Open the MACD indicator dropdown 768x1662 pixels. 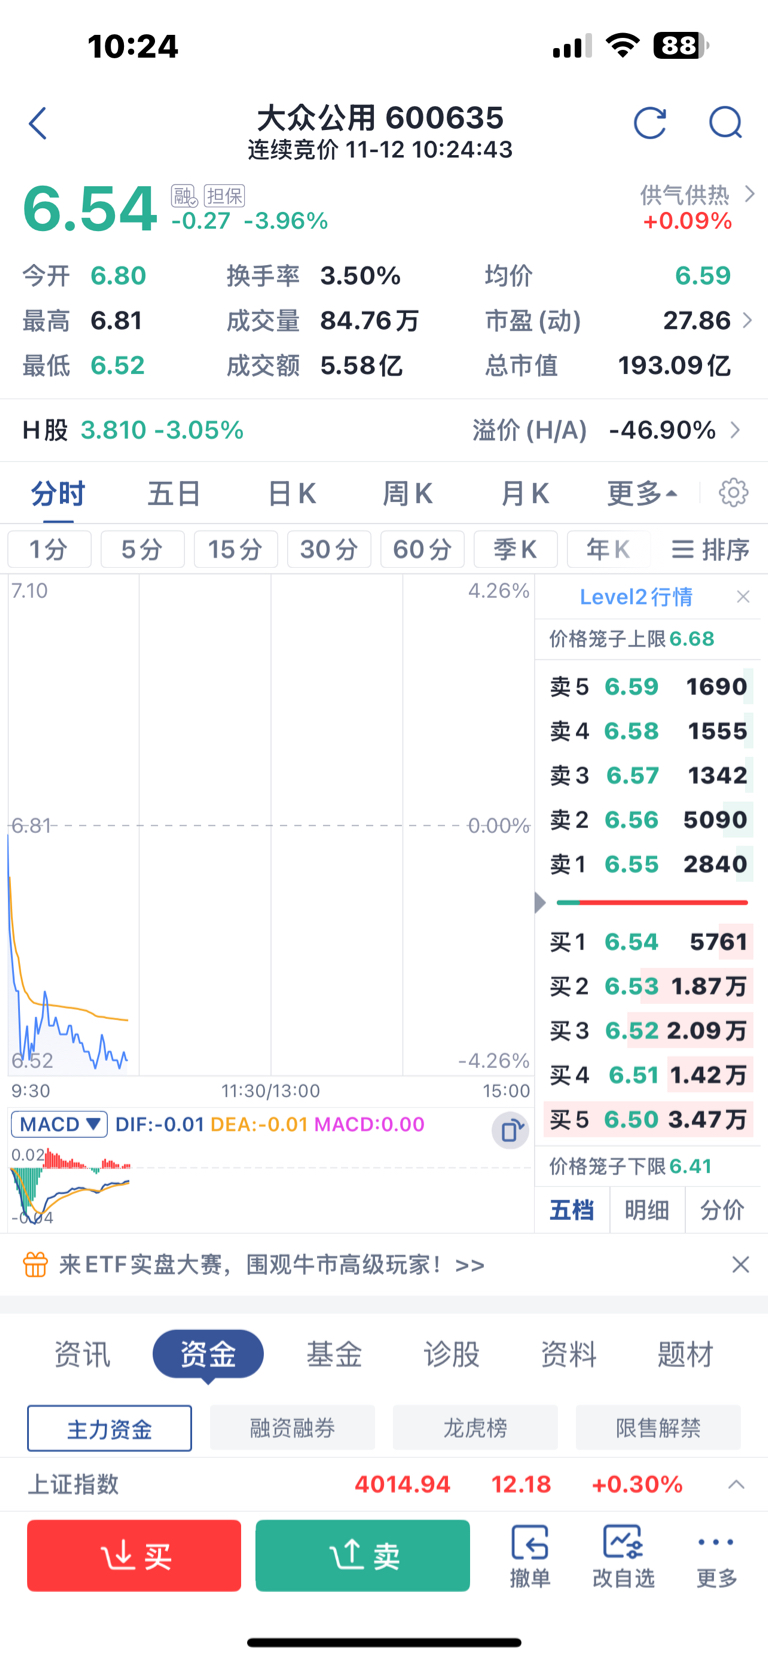point(60,1124)
